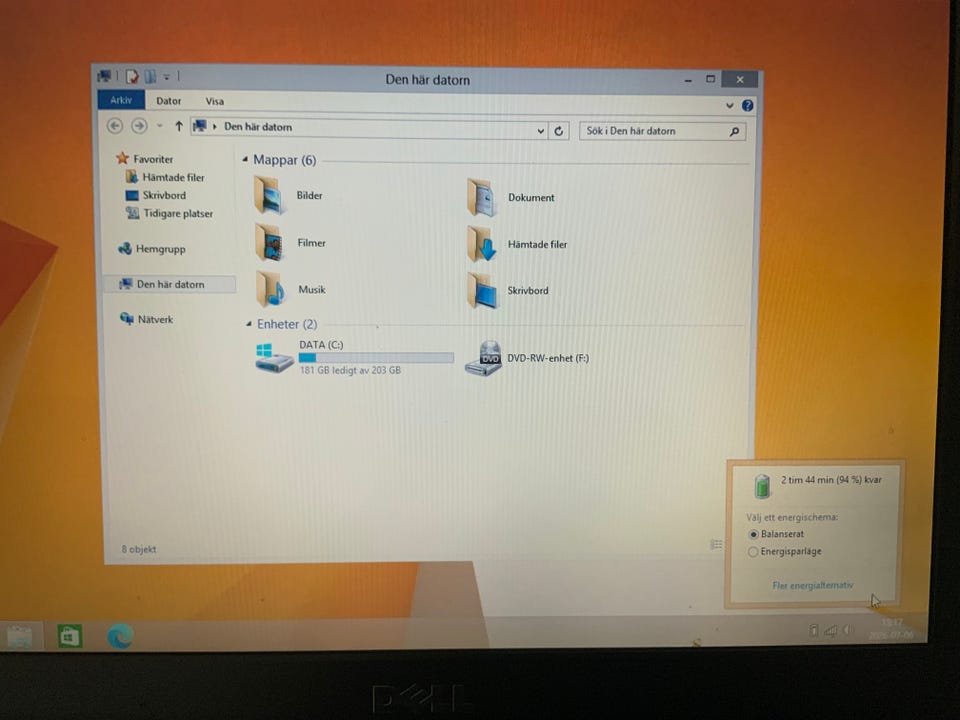
Task: Switch to the Dator ribbon tab
Action: point(168,101)
